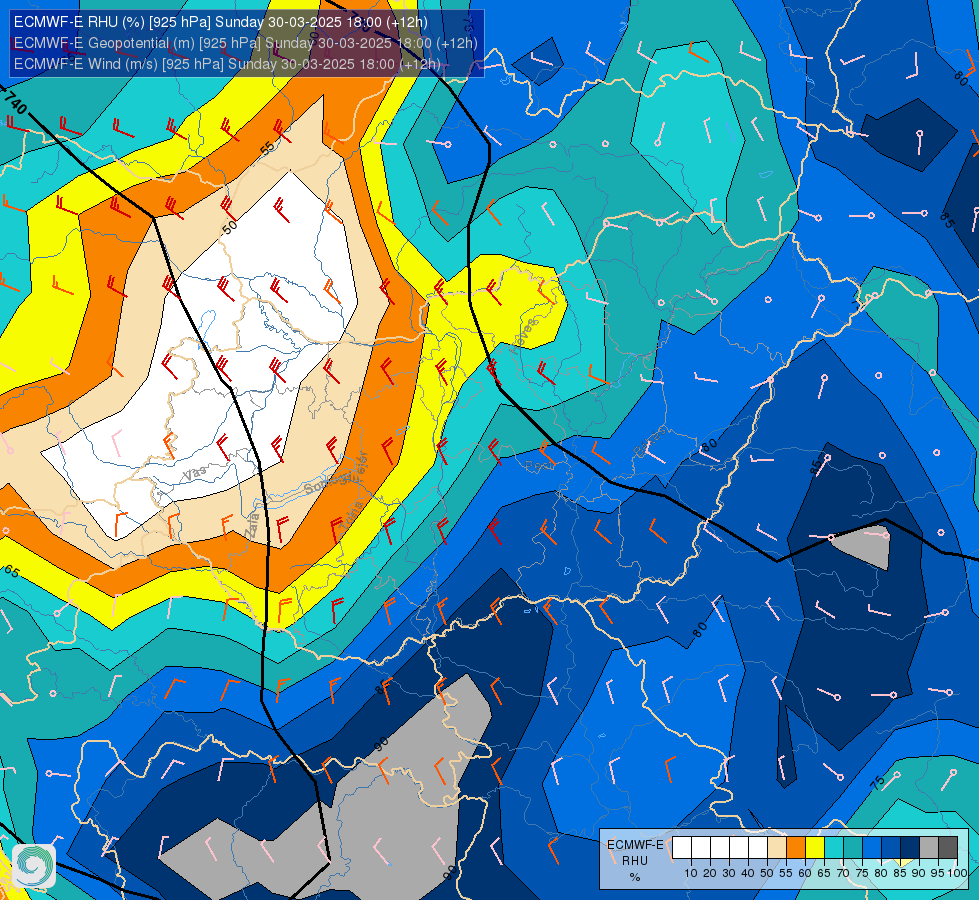
Task: Select the white legend swatch between 40 and 50
Action: (757, 848)
